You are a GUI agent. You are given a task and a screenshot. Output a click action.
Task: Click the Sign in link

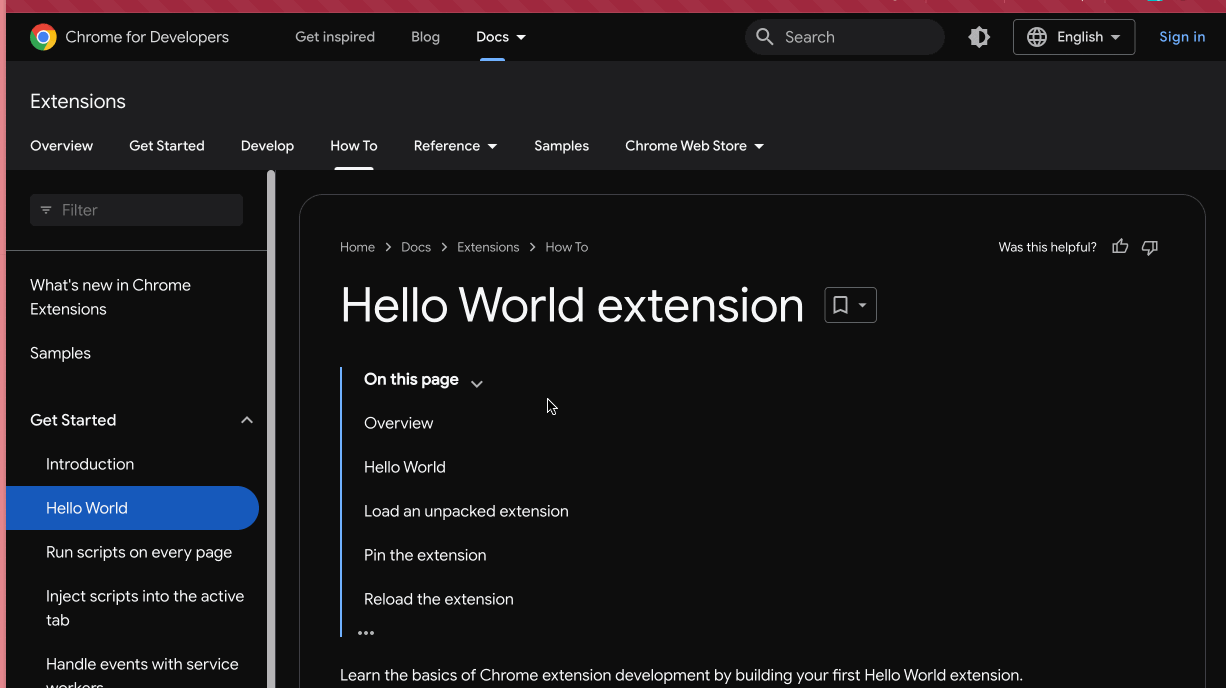pos(1181,37)
